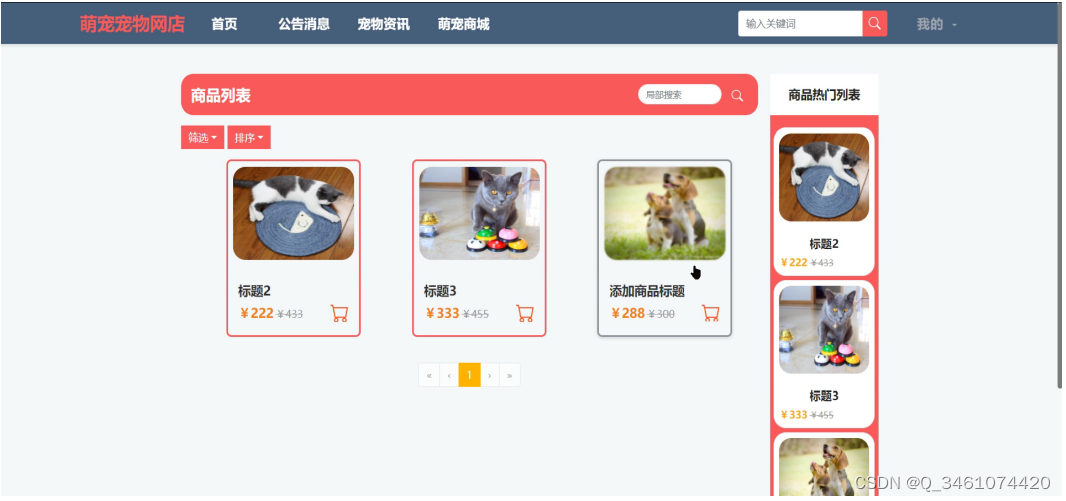This screenshot has width=1066, height=501.
Task: Click cart icon on 添加商品标题 product card
Action: (x=710, y=313)
